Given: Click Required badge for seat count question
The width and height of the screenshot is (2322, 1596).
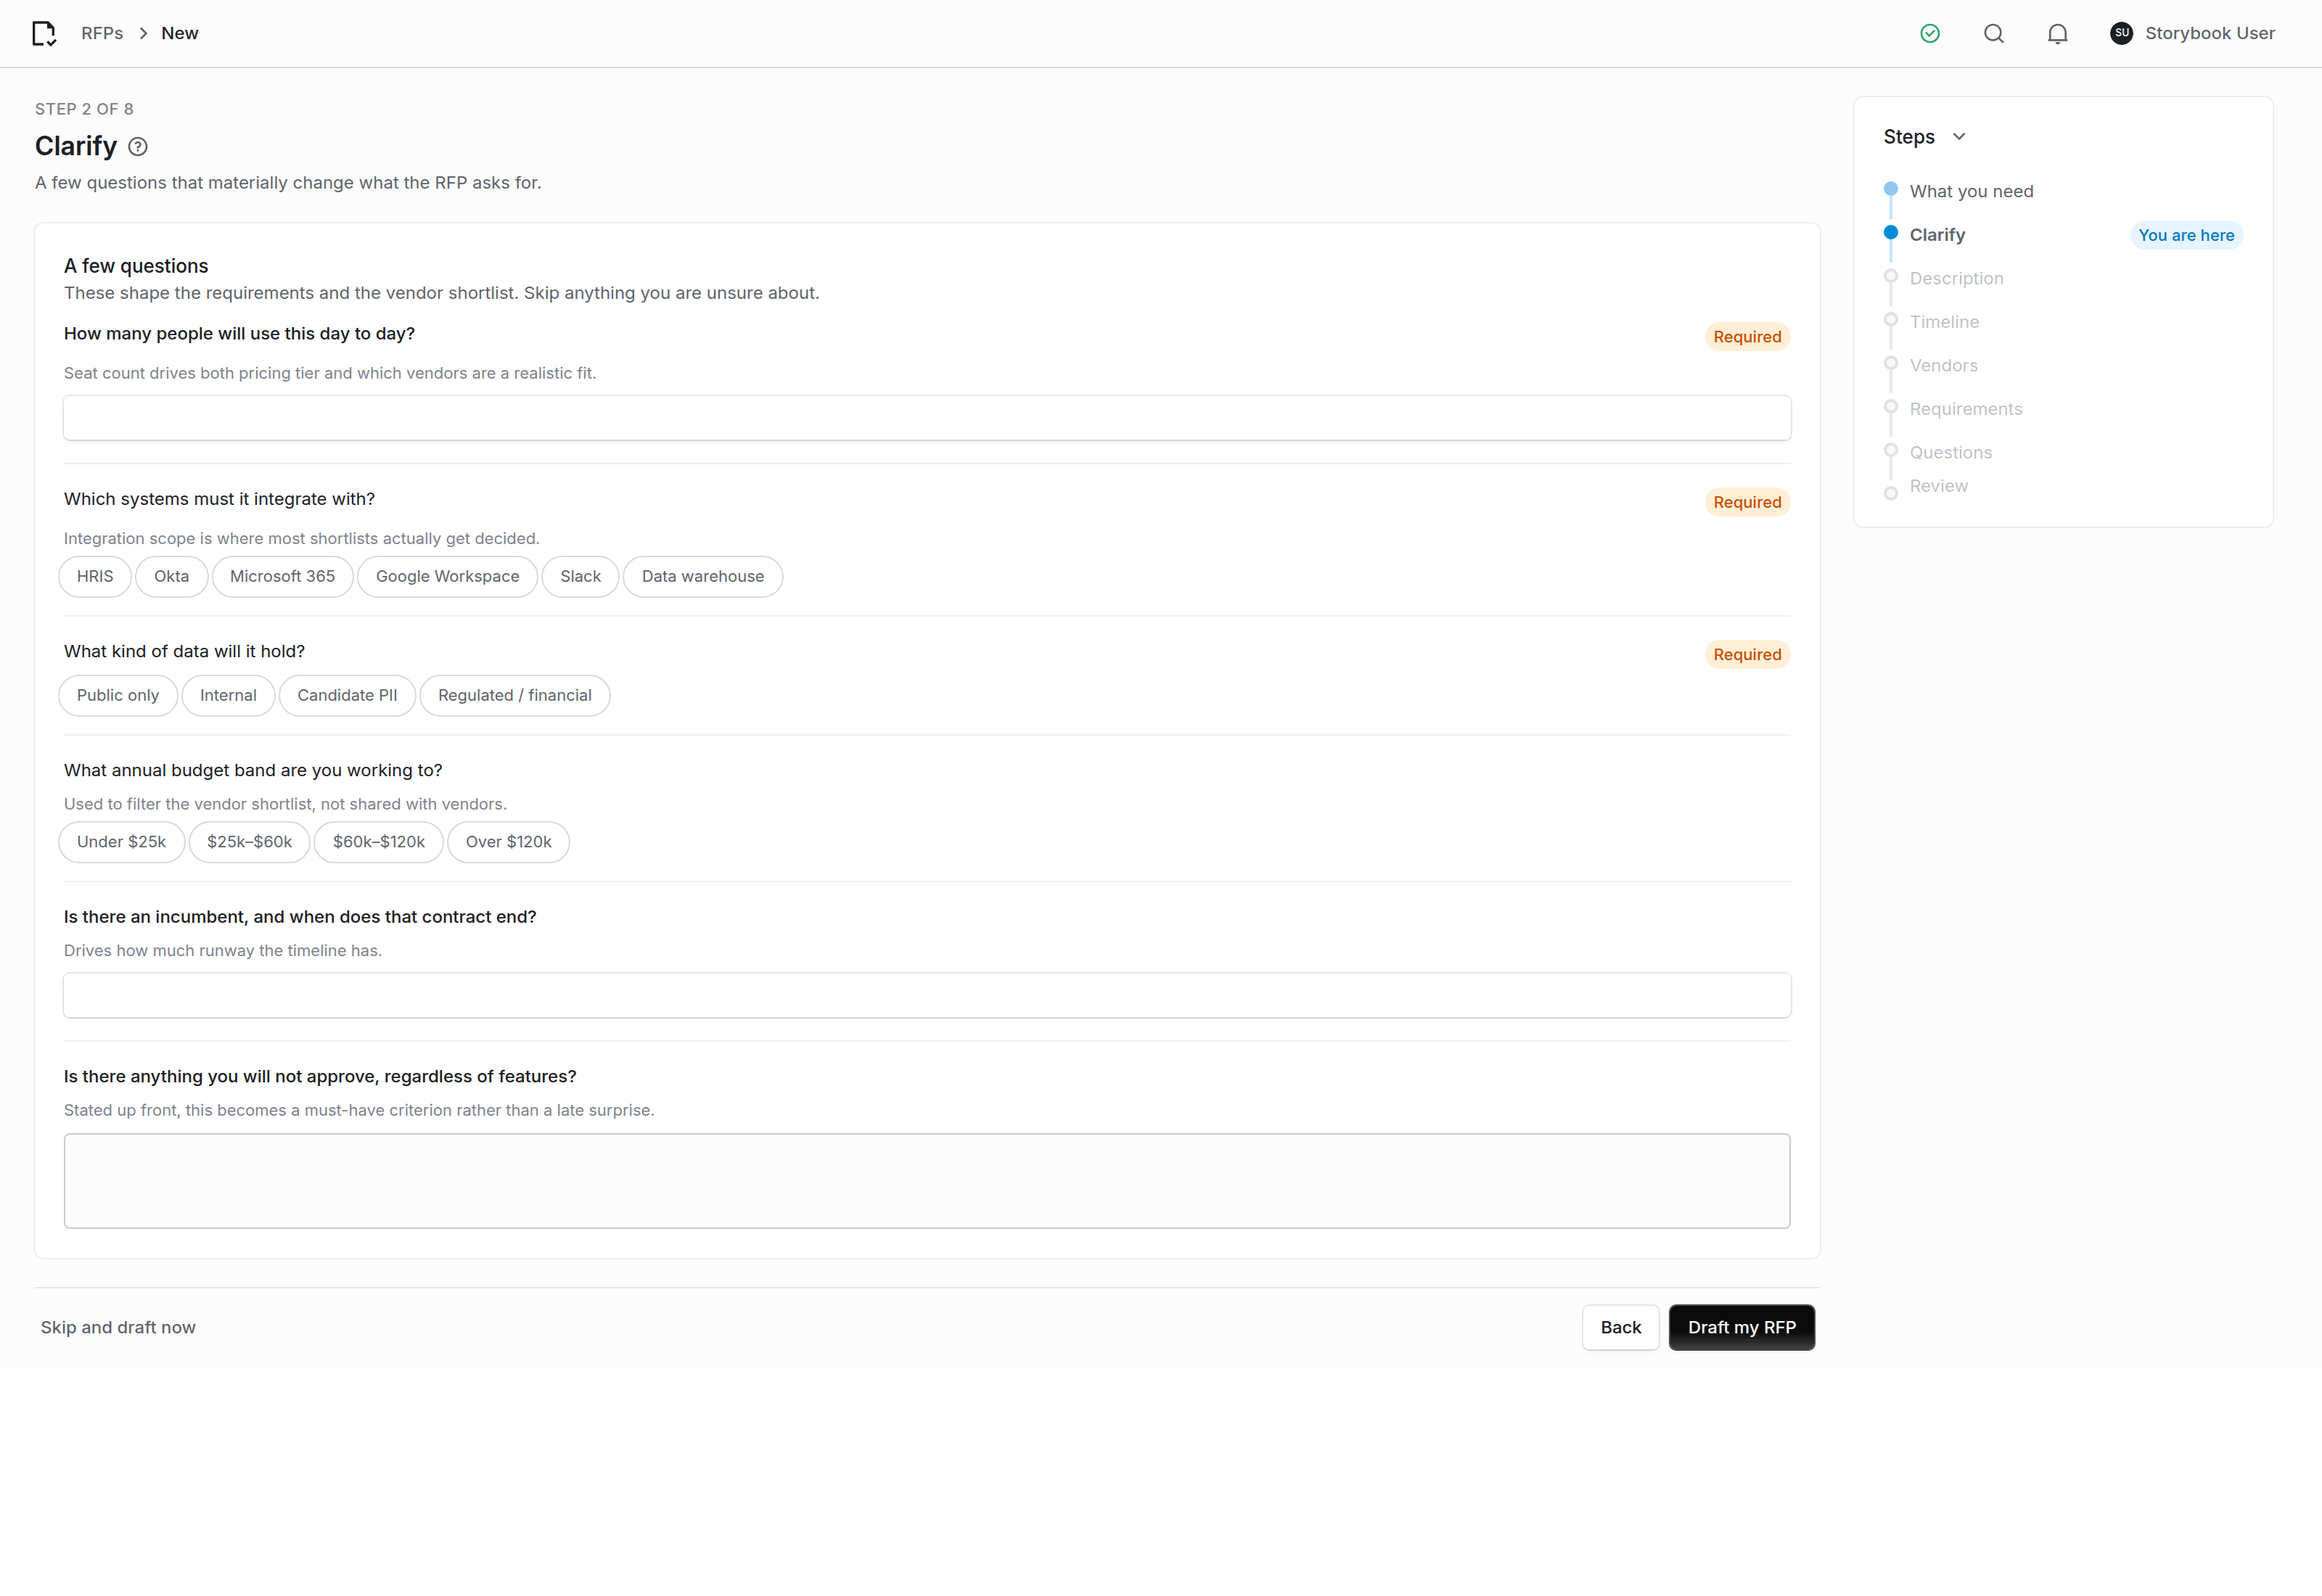Looking at the screenshot, I should (x=1747, y=337).
